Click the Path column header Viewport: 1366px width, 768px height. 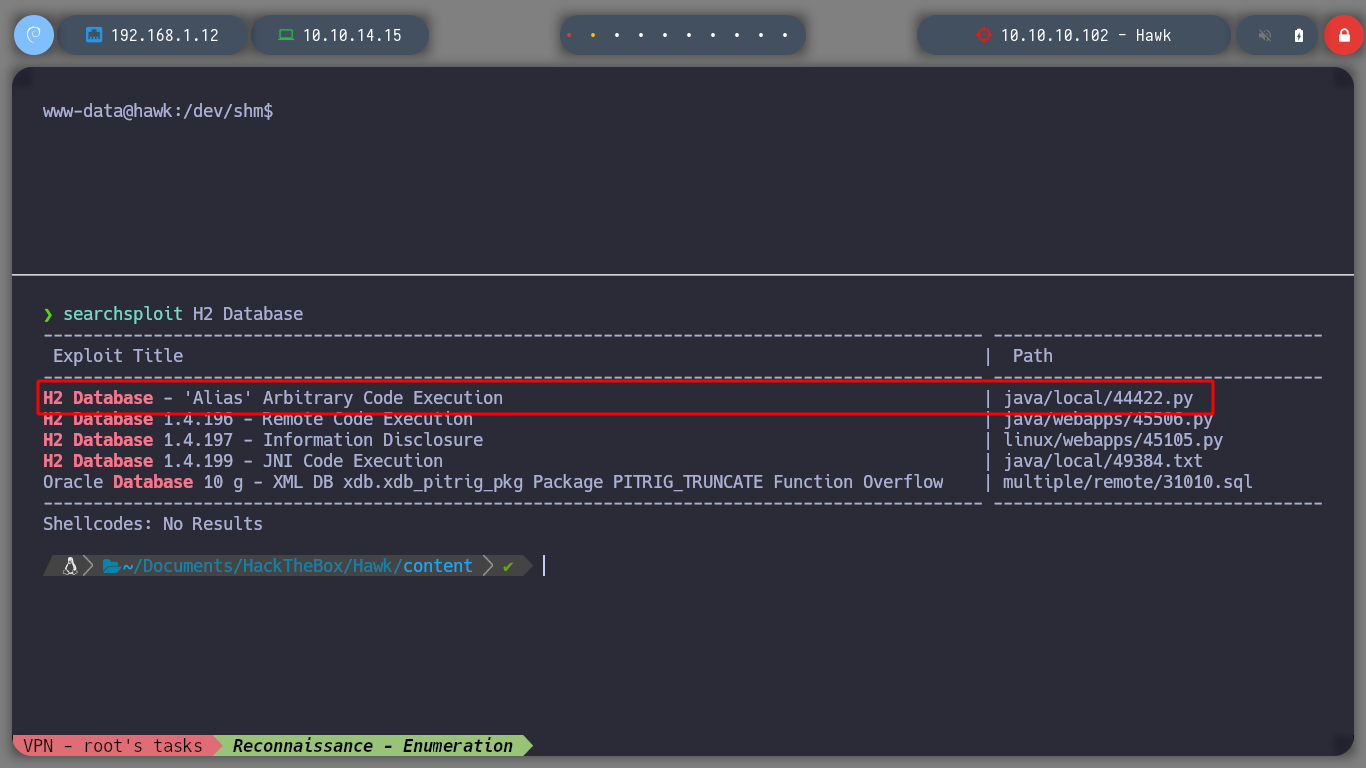click(x=1033, y=356)
